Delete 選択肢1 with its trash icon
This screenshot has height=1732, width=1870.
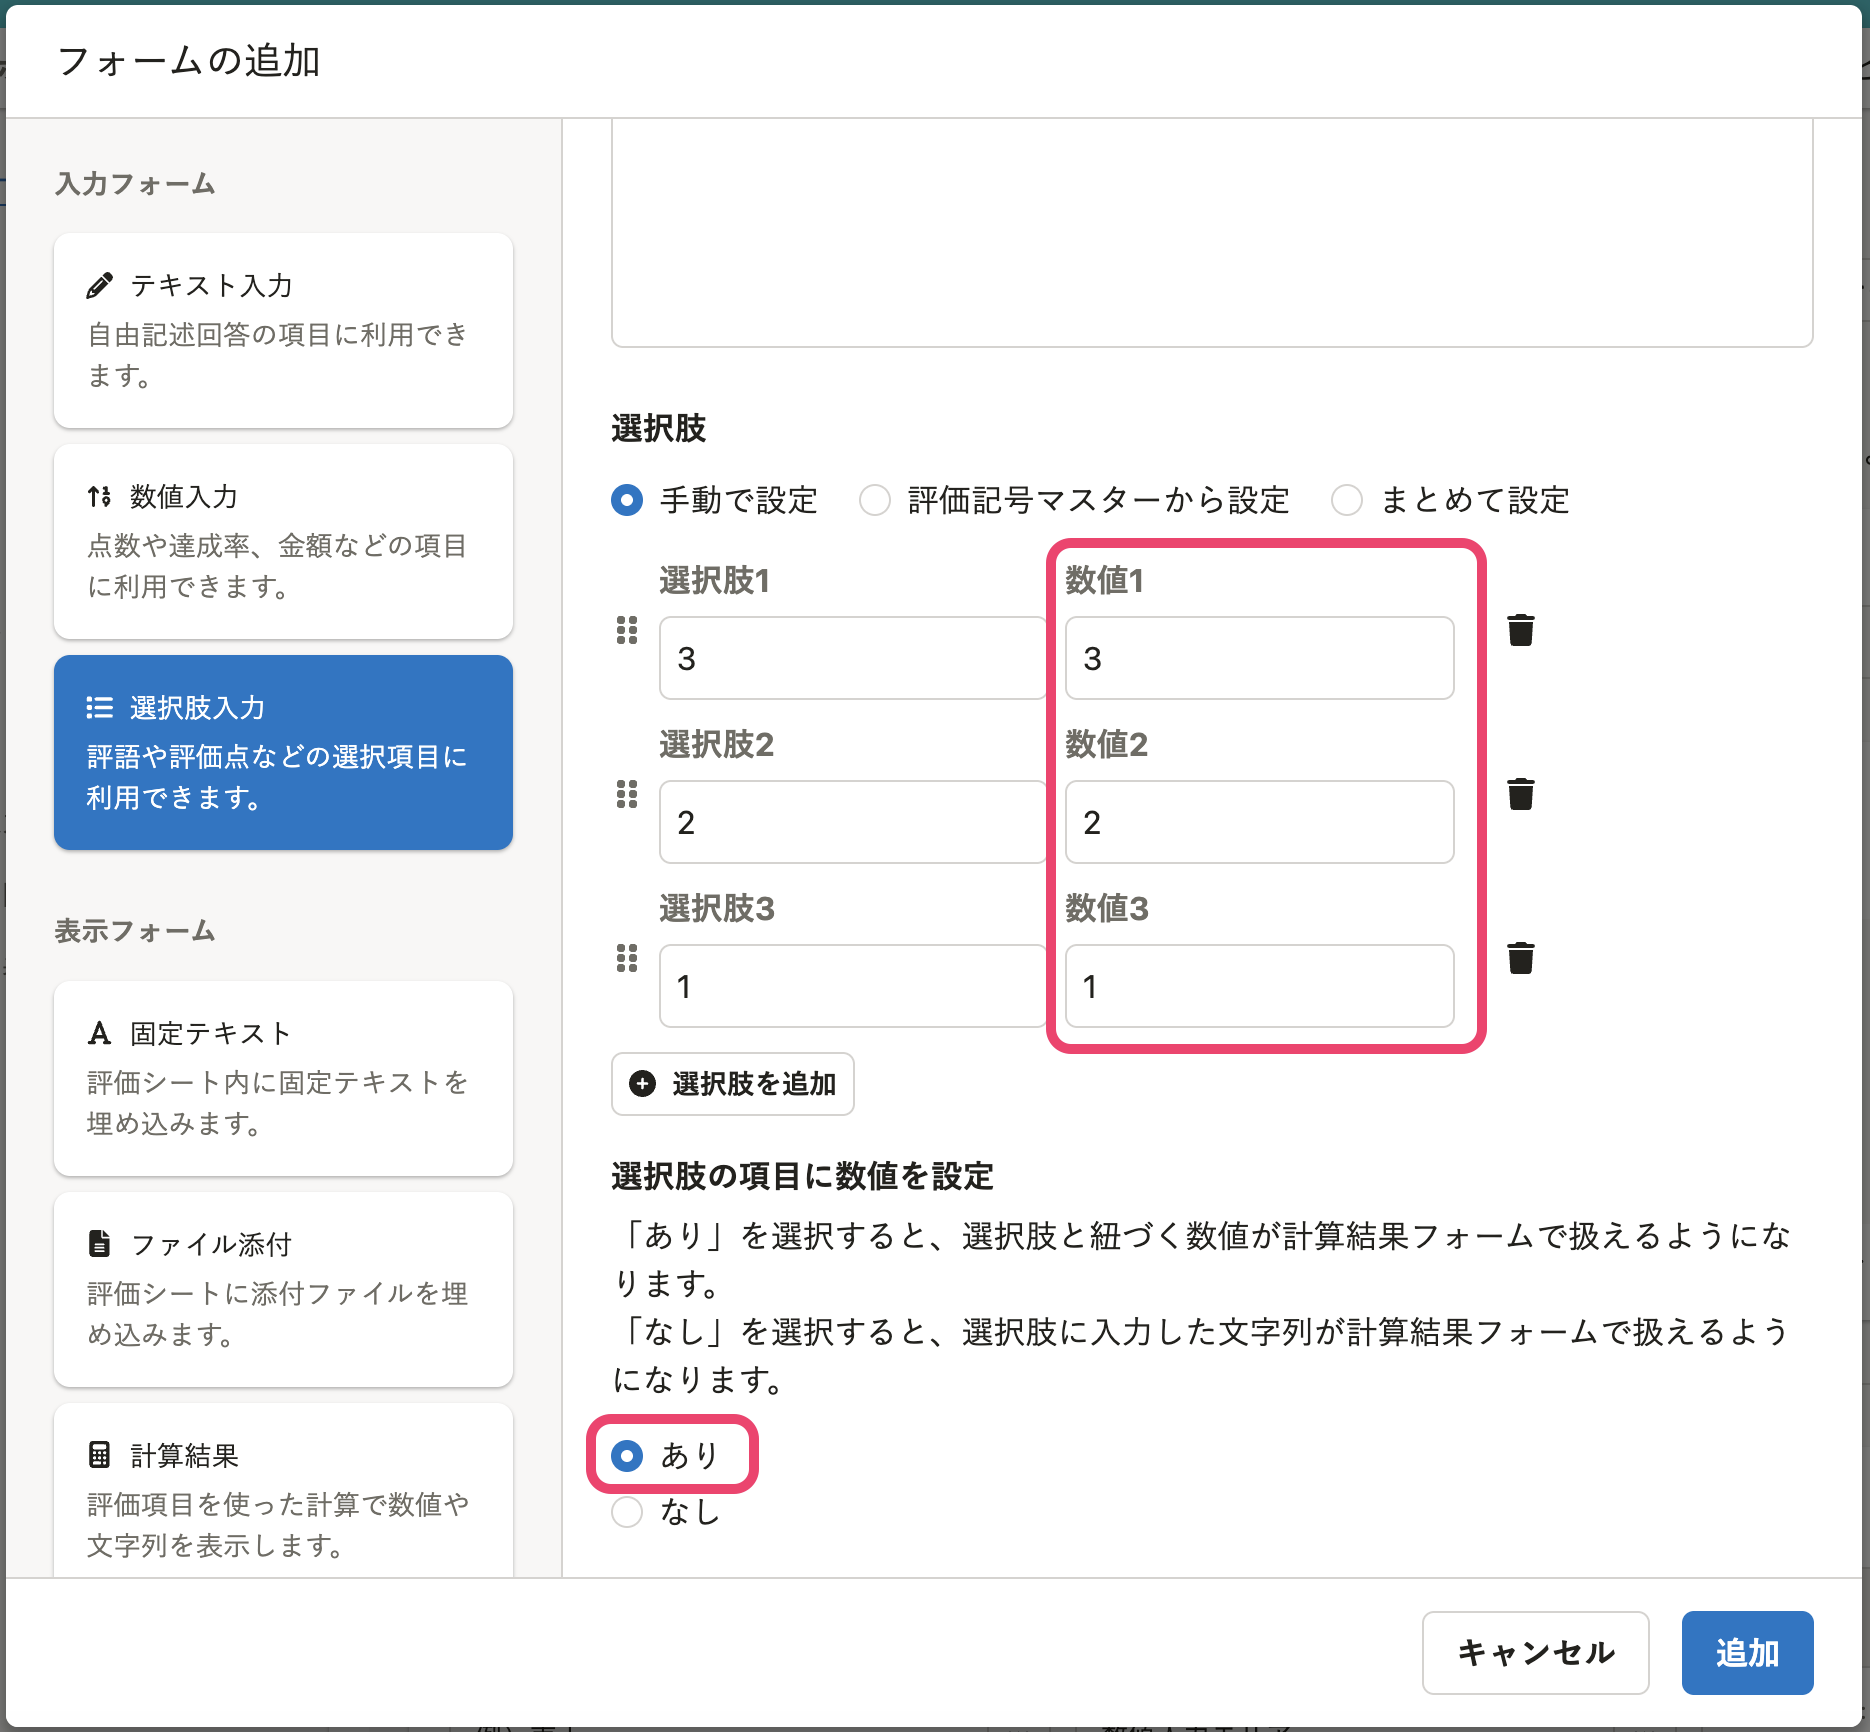click(x=1520, y=630)
